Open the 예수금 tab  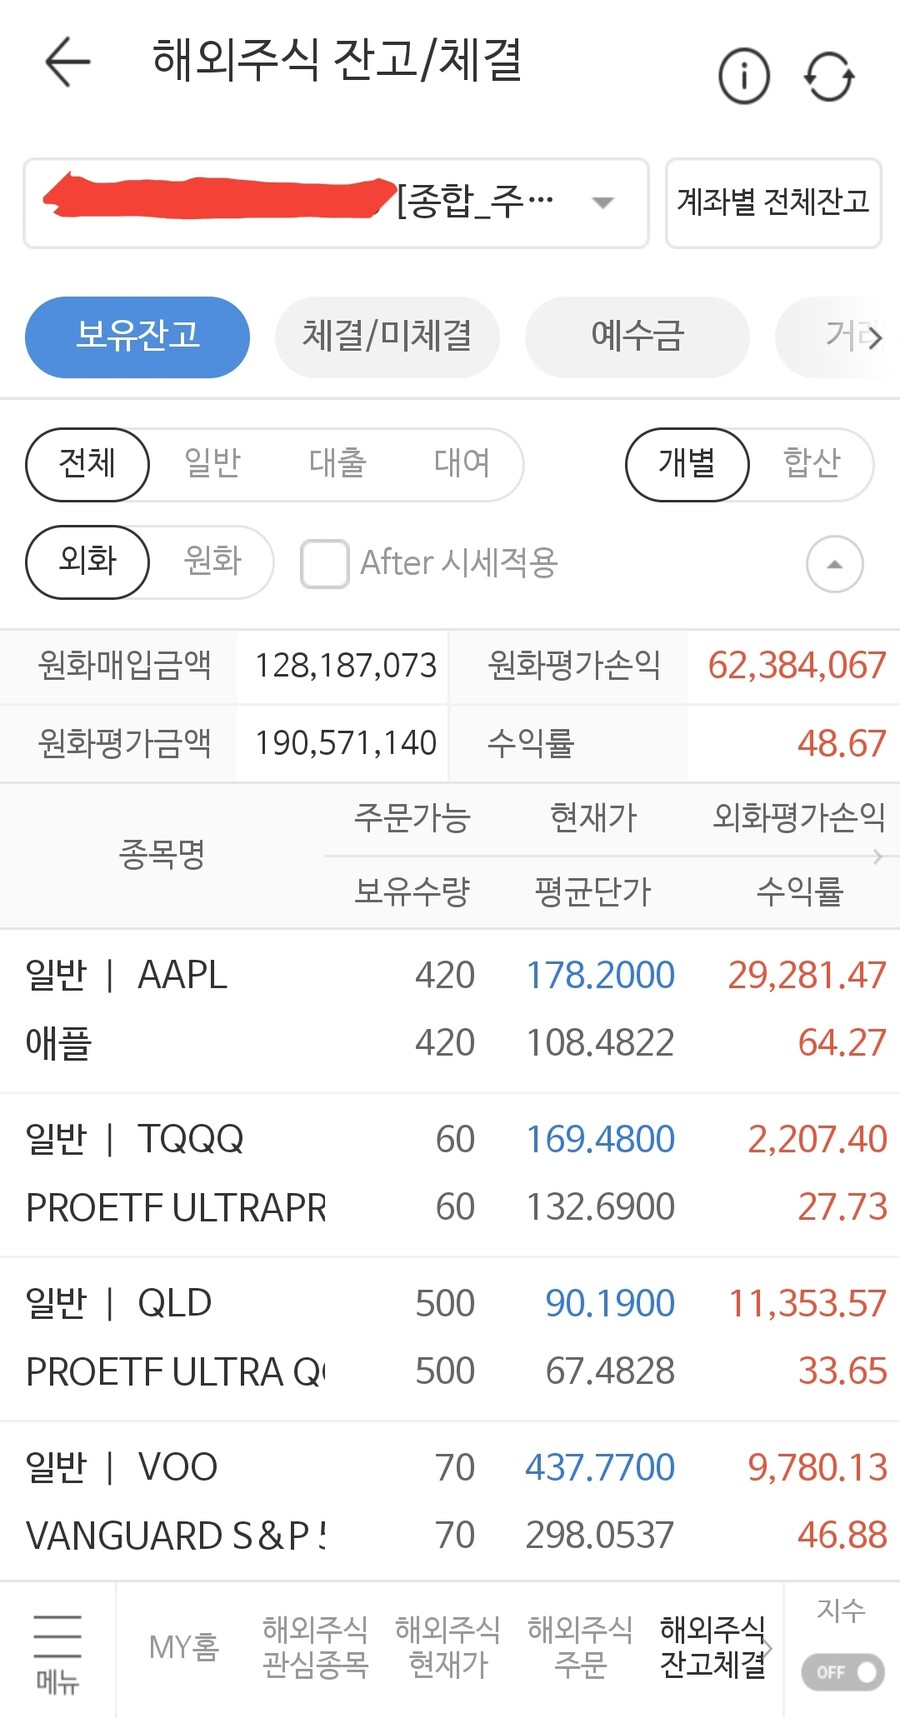637,337
